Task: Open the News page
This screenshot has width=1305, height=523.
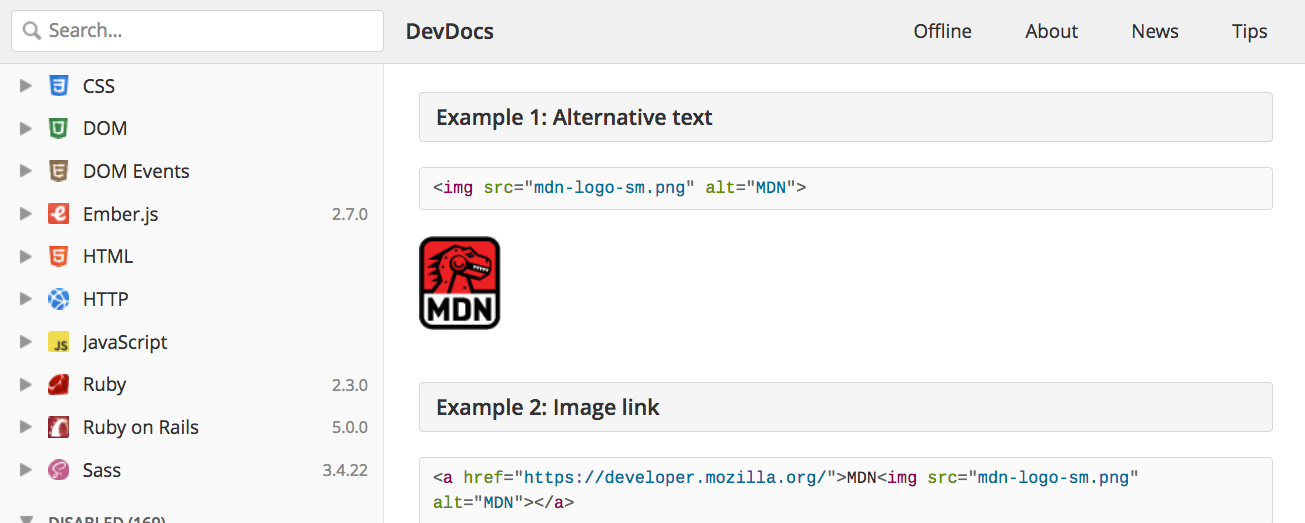Action: point(1155,31)
